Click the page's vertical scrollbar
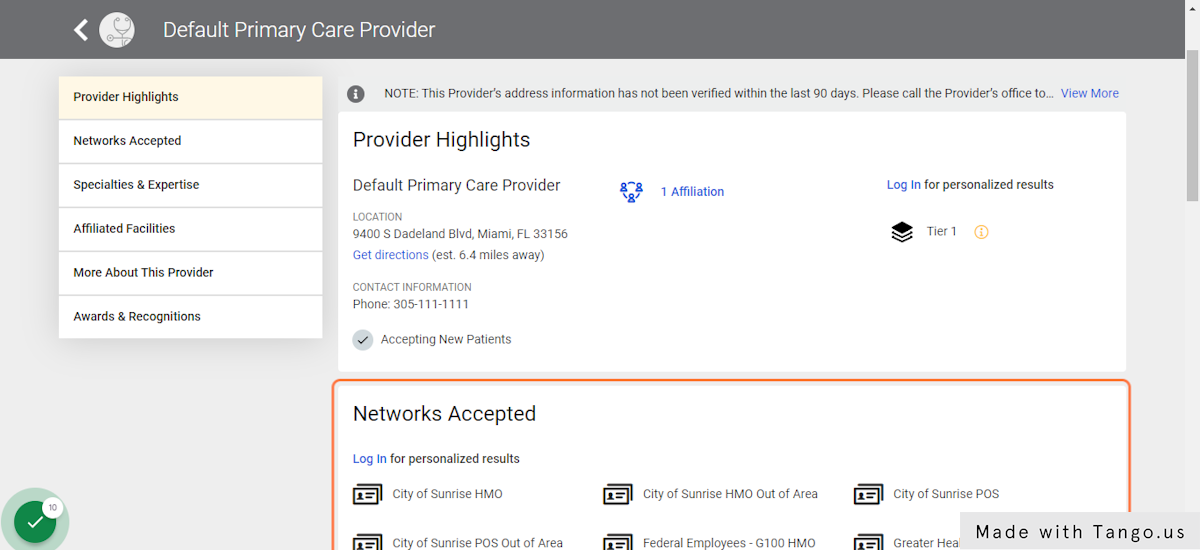The image size is (1200, 550). coord(1192,275)
